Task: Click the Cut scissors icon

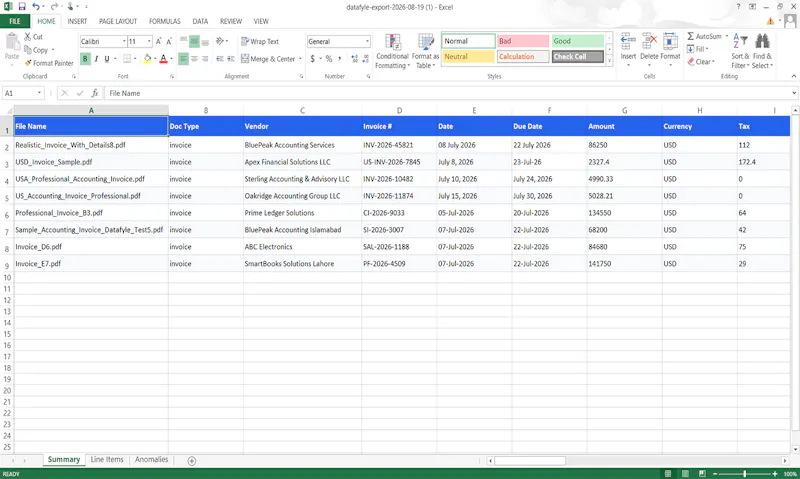Action: click(28, 37)
